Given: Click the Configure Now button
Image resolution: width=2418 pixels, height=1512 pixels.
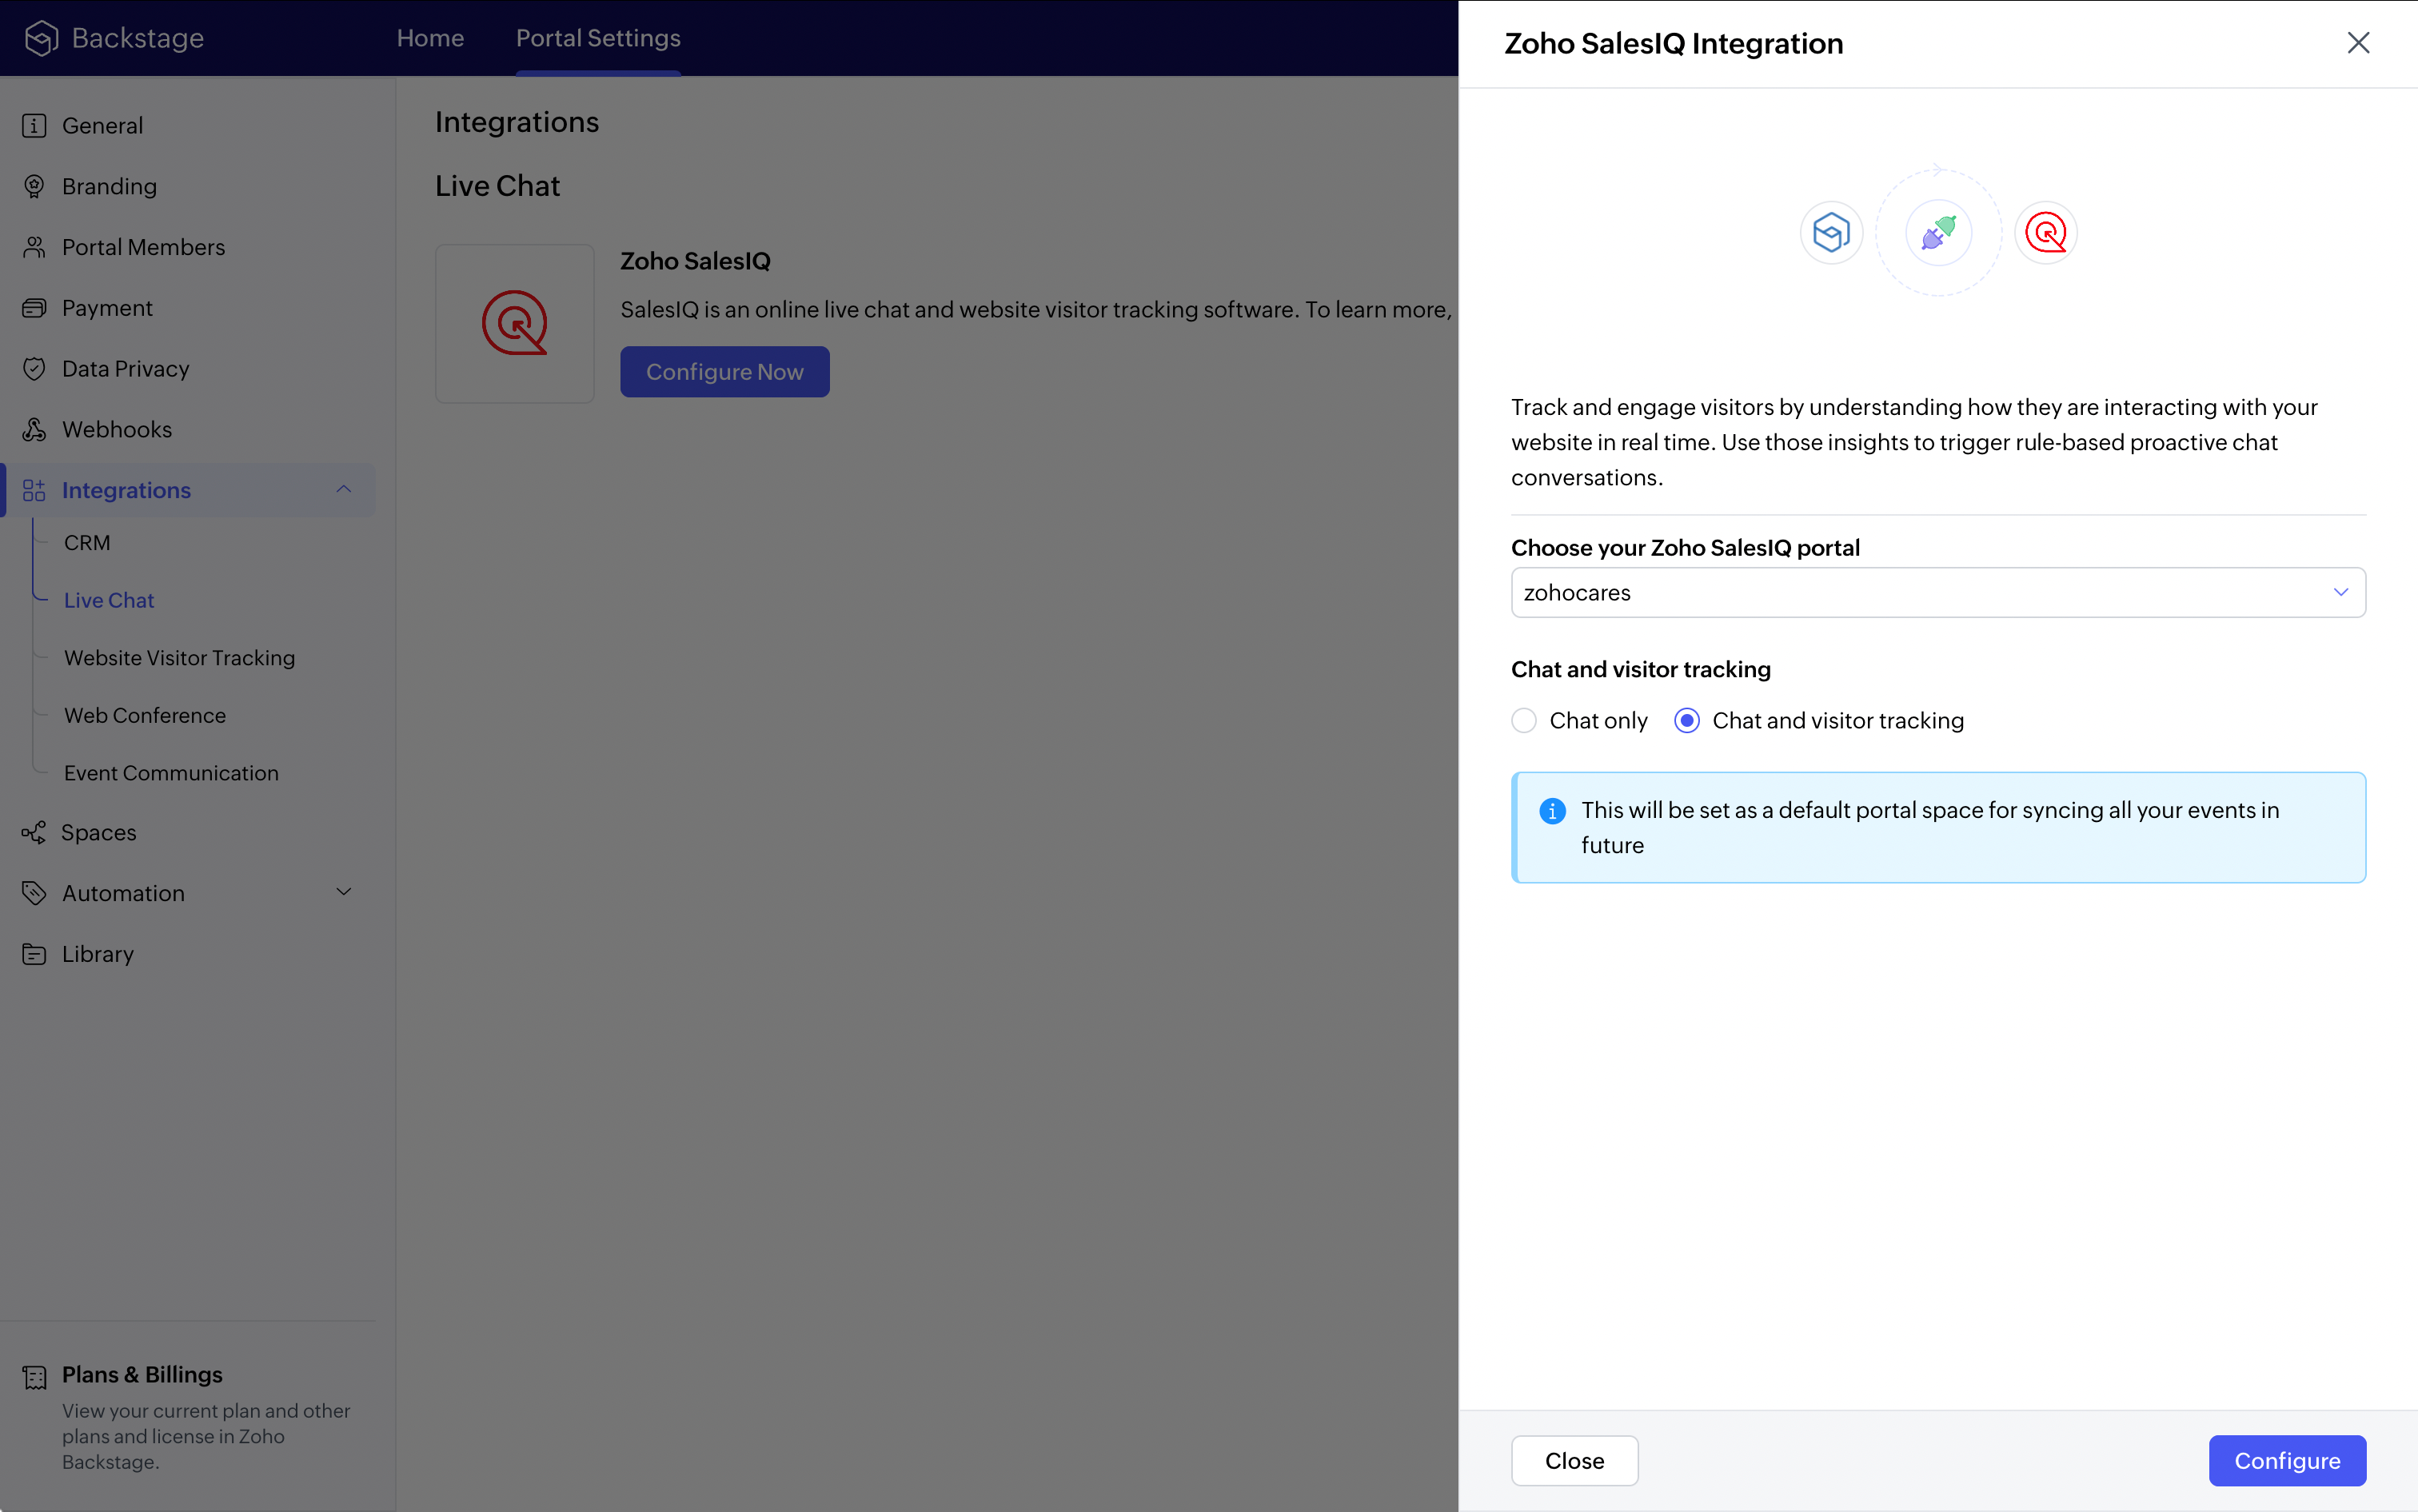Looking at the screenshot, I should click(x=725, y=372).
